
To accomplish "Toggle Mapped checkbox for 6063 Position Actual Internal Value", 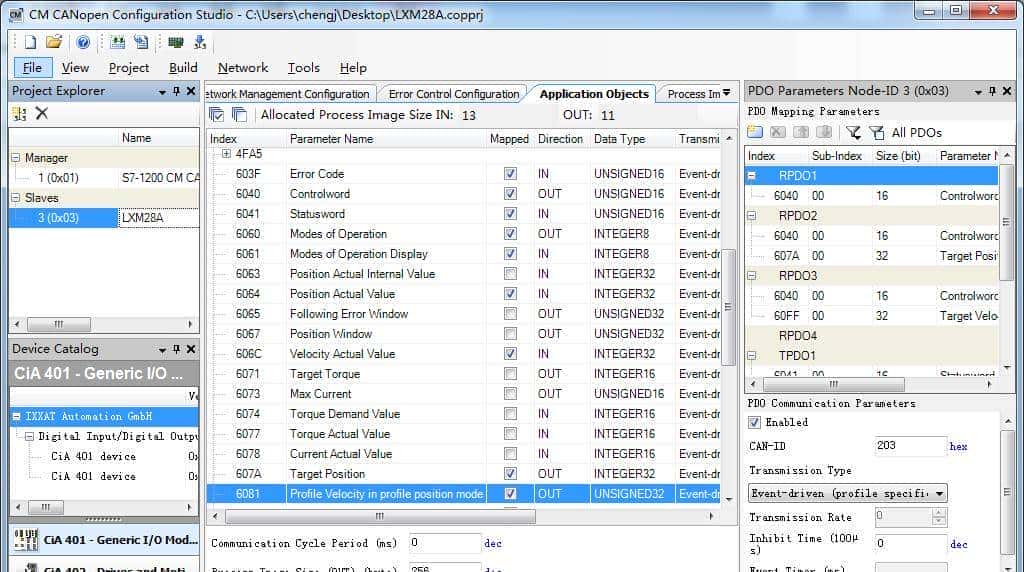I will pyautogui.click(x=511, y=274).
